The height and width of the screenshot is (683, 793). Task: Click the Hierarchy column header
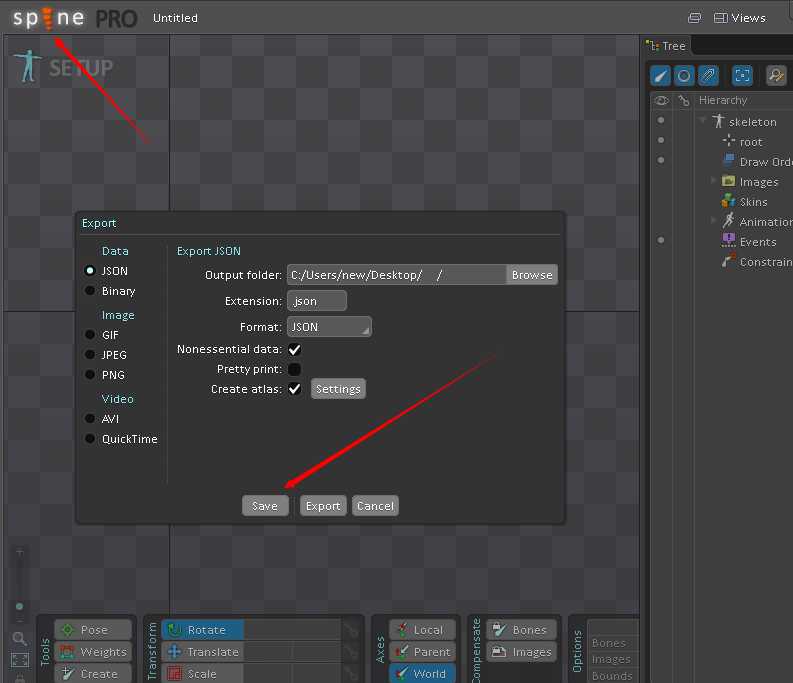[x=722, y=100]
